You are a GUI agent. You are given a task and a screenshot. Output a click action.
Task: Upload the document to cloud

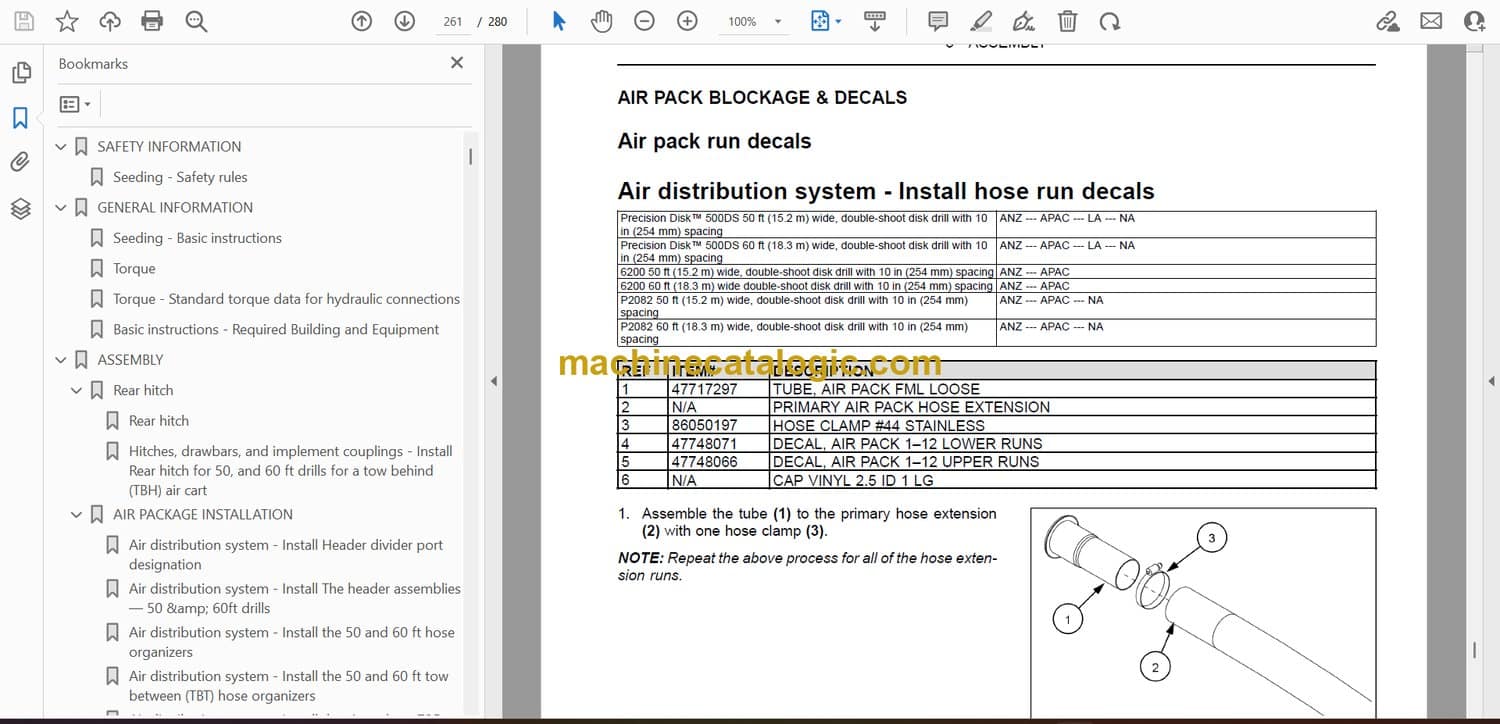(110, 21)
